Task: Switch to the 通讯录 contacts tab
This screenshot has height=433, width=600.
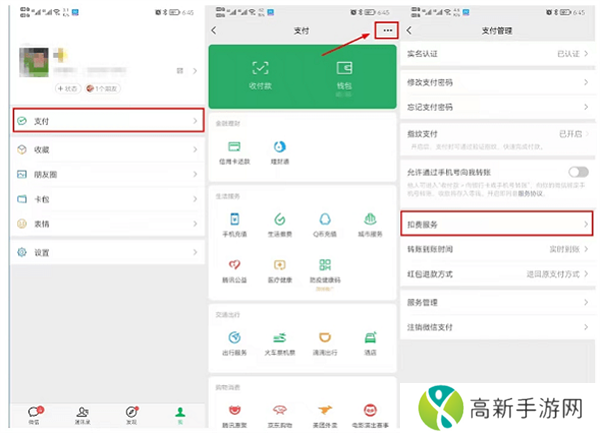Action: click(83, 415)
